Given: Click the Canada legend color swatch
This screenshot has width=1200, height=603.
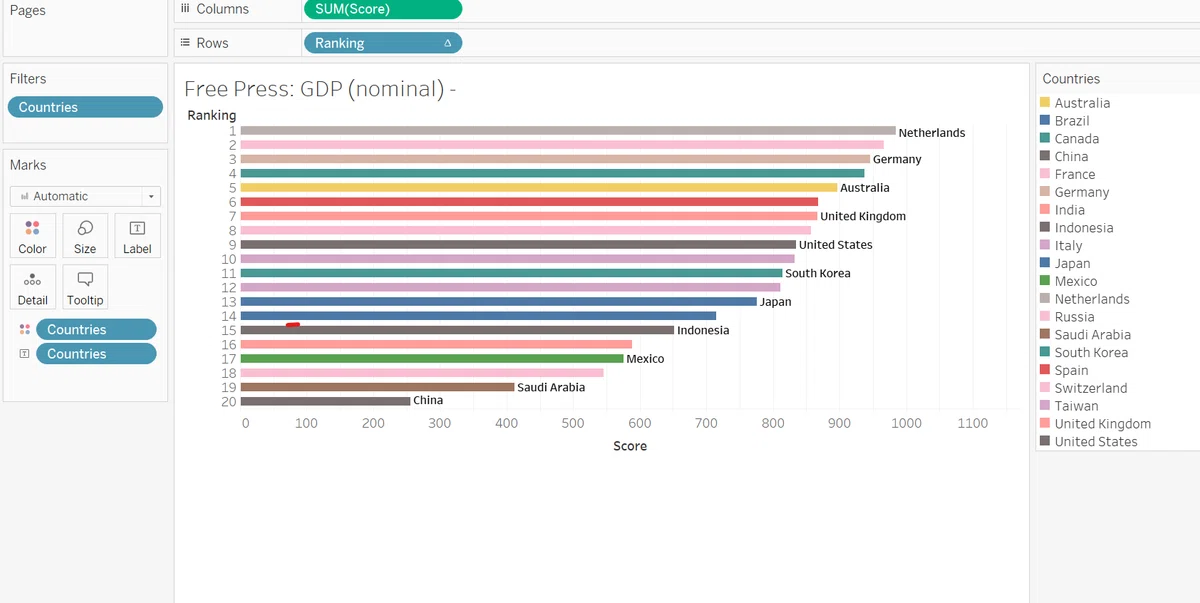Looking at the screenshot, I should (x=1045, y=138).
